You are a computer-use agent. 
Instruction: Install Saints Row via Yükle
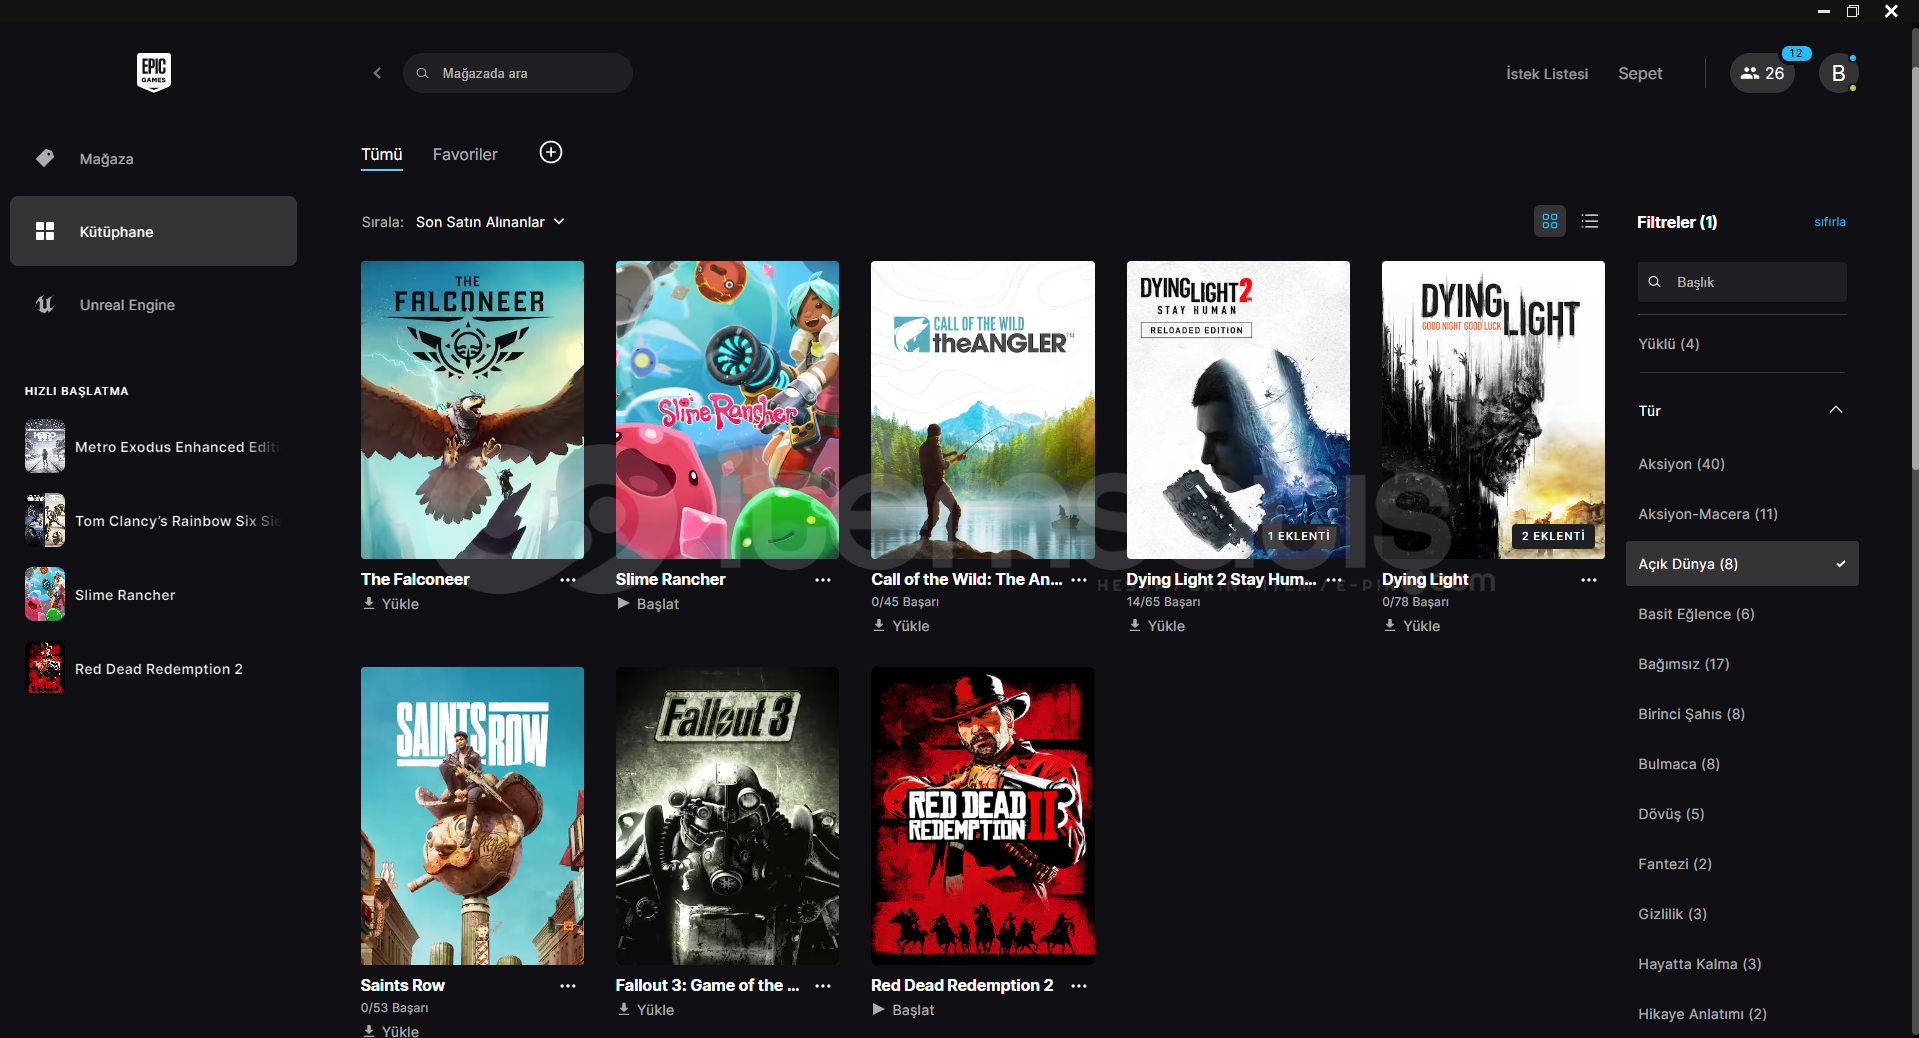(391, 1031)
